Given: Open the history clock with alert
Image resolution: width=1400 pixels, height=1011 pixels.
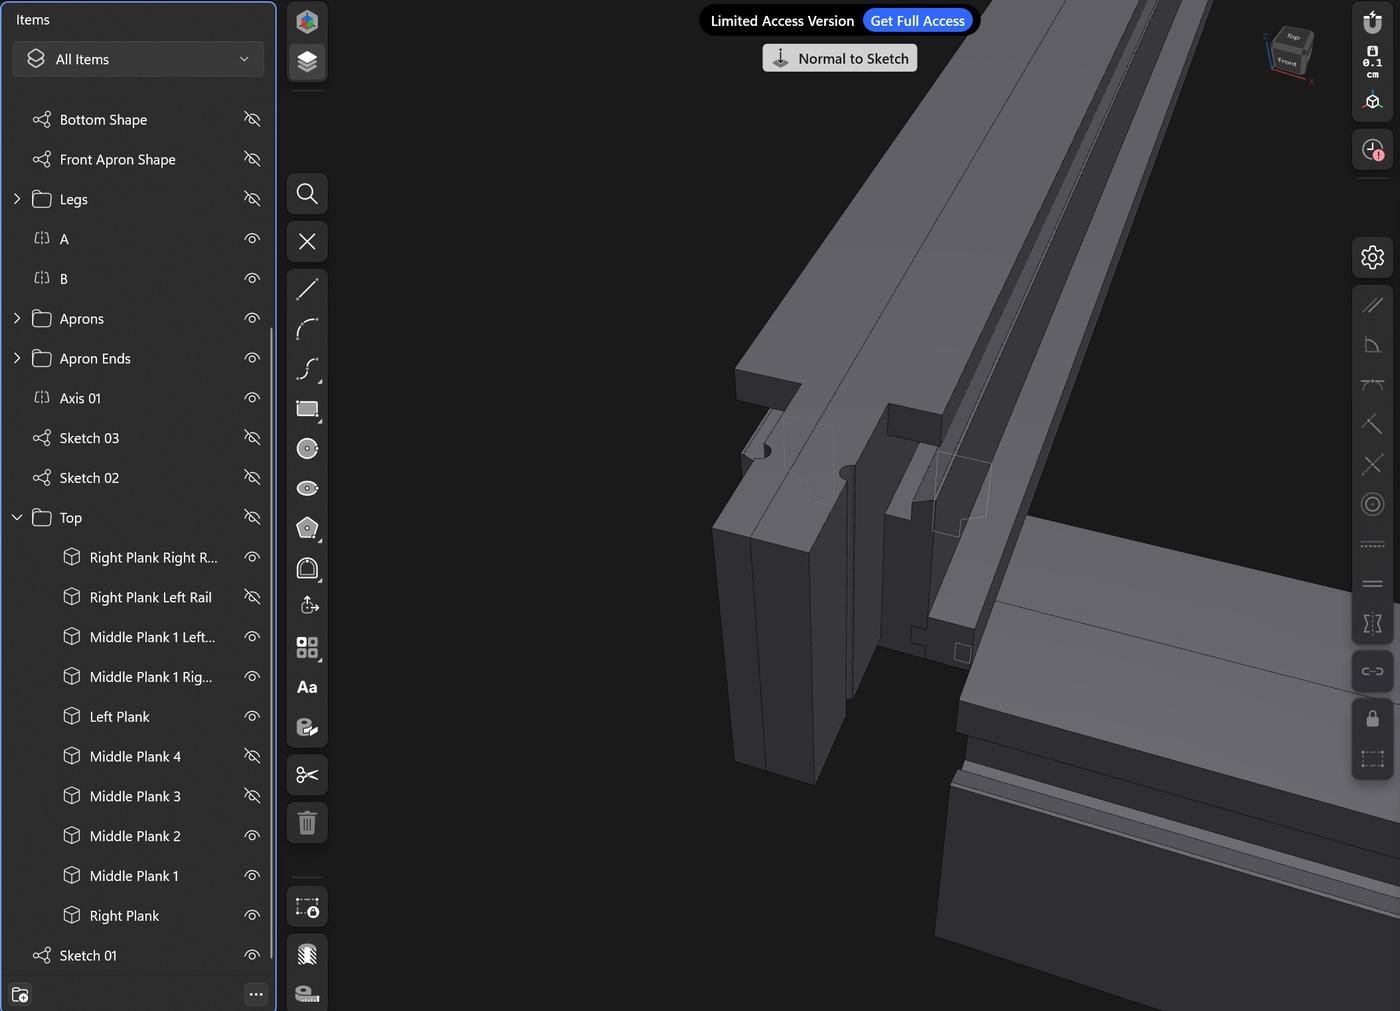Looking at the screenshot, I should 1373,150.
